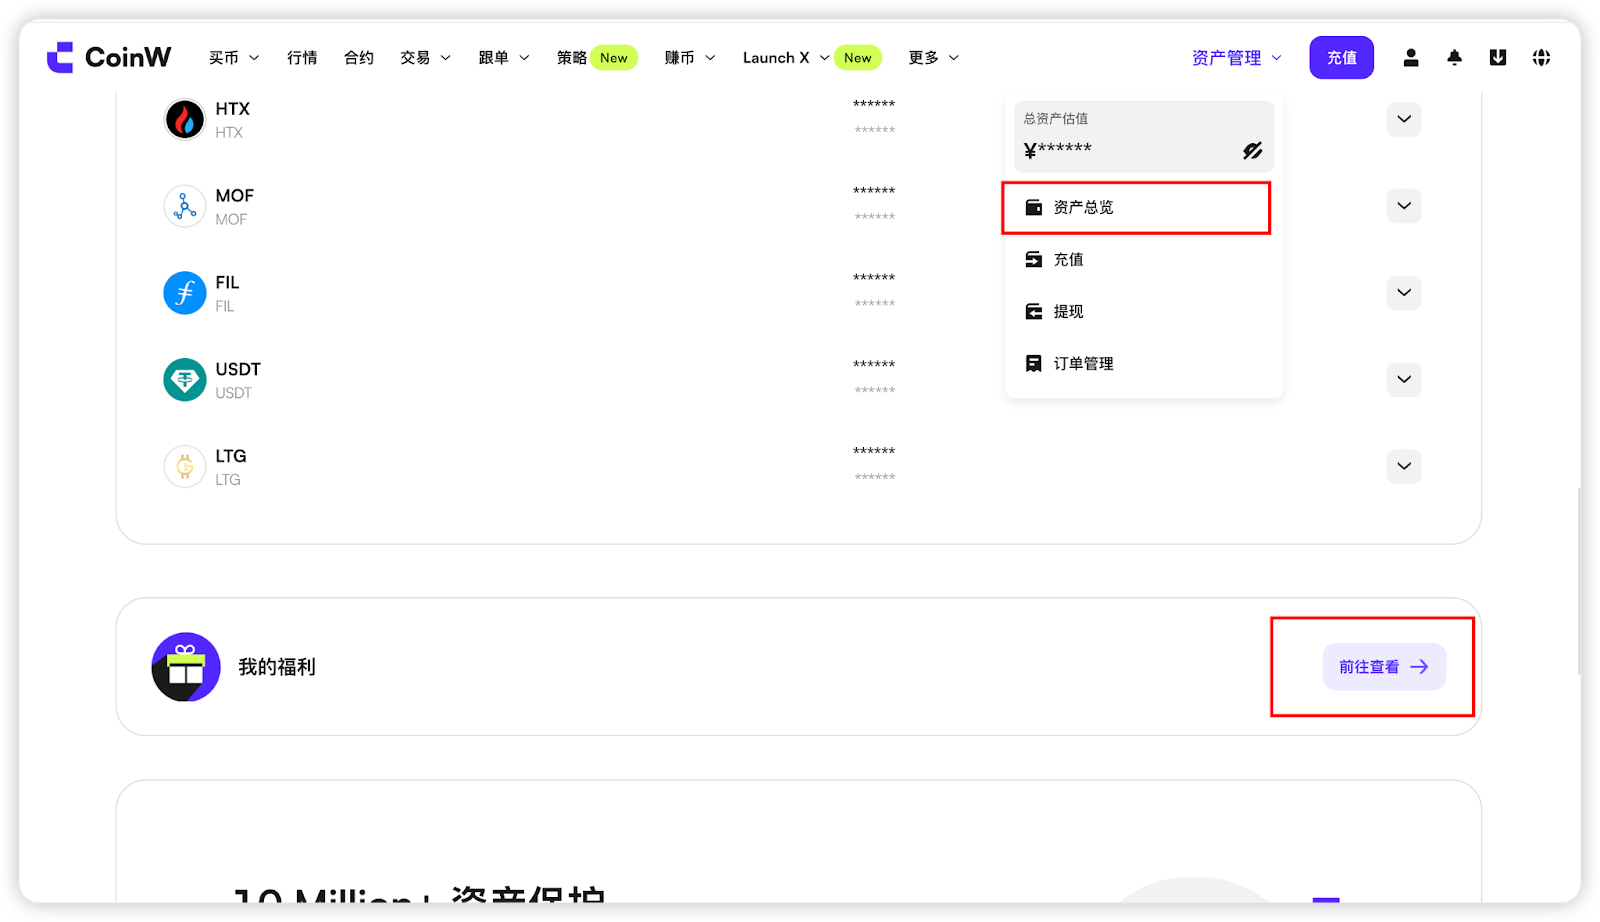Open the 资产管理 dropdown
Screen dimensions: 1600x922
[1237, 58]
